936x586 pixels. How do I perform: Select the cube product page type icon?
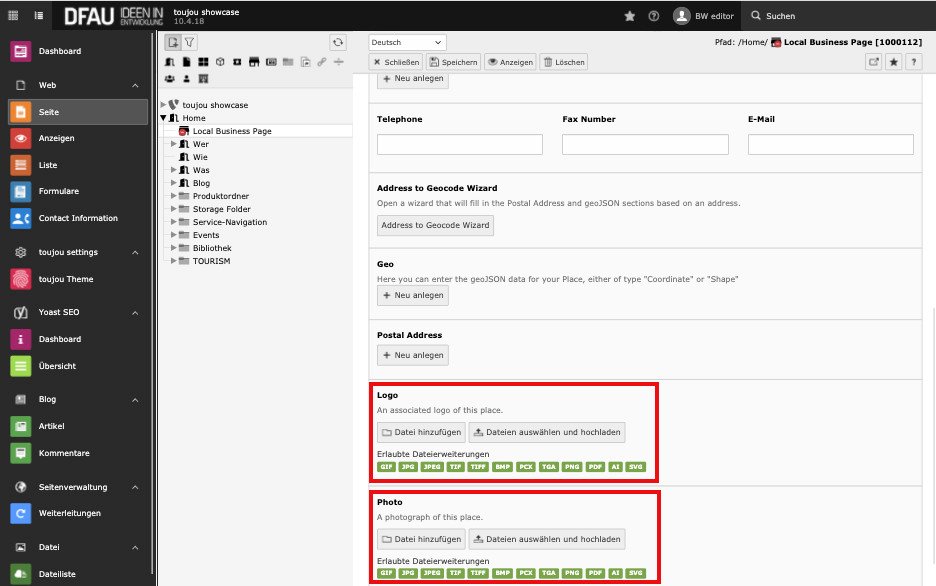click(x=220, y=62)
